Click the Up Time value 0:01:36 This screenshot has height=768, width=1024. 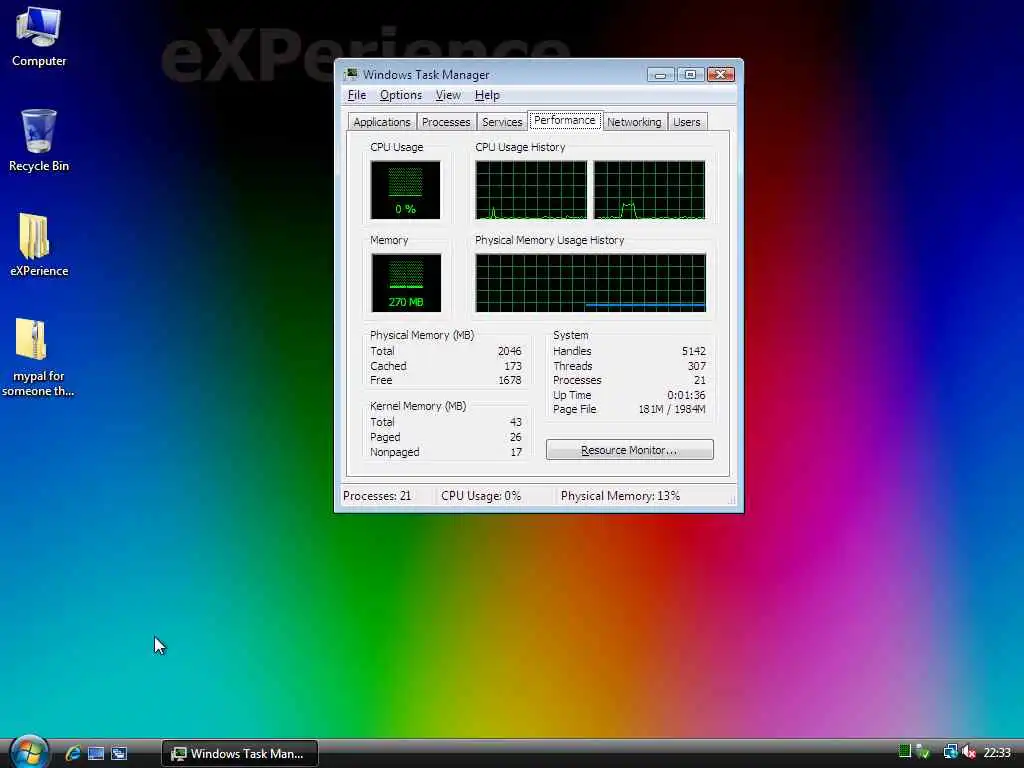click(686, 395)
